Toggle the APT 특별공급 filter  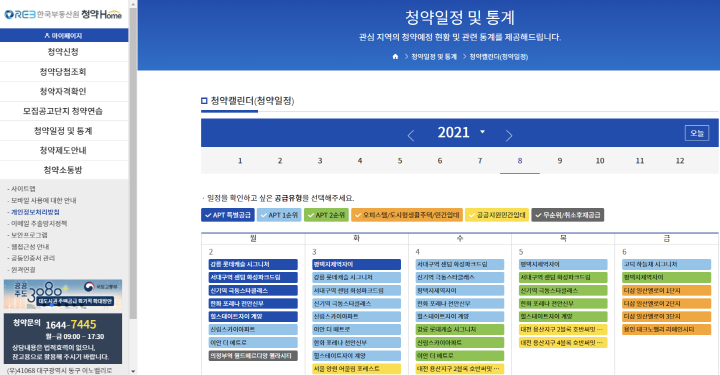(x=228, y=215)
